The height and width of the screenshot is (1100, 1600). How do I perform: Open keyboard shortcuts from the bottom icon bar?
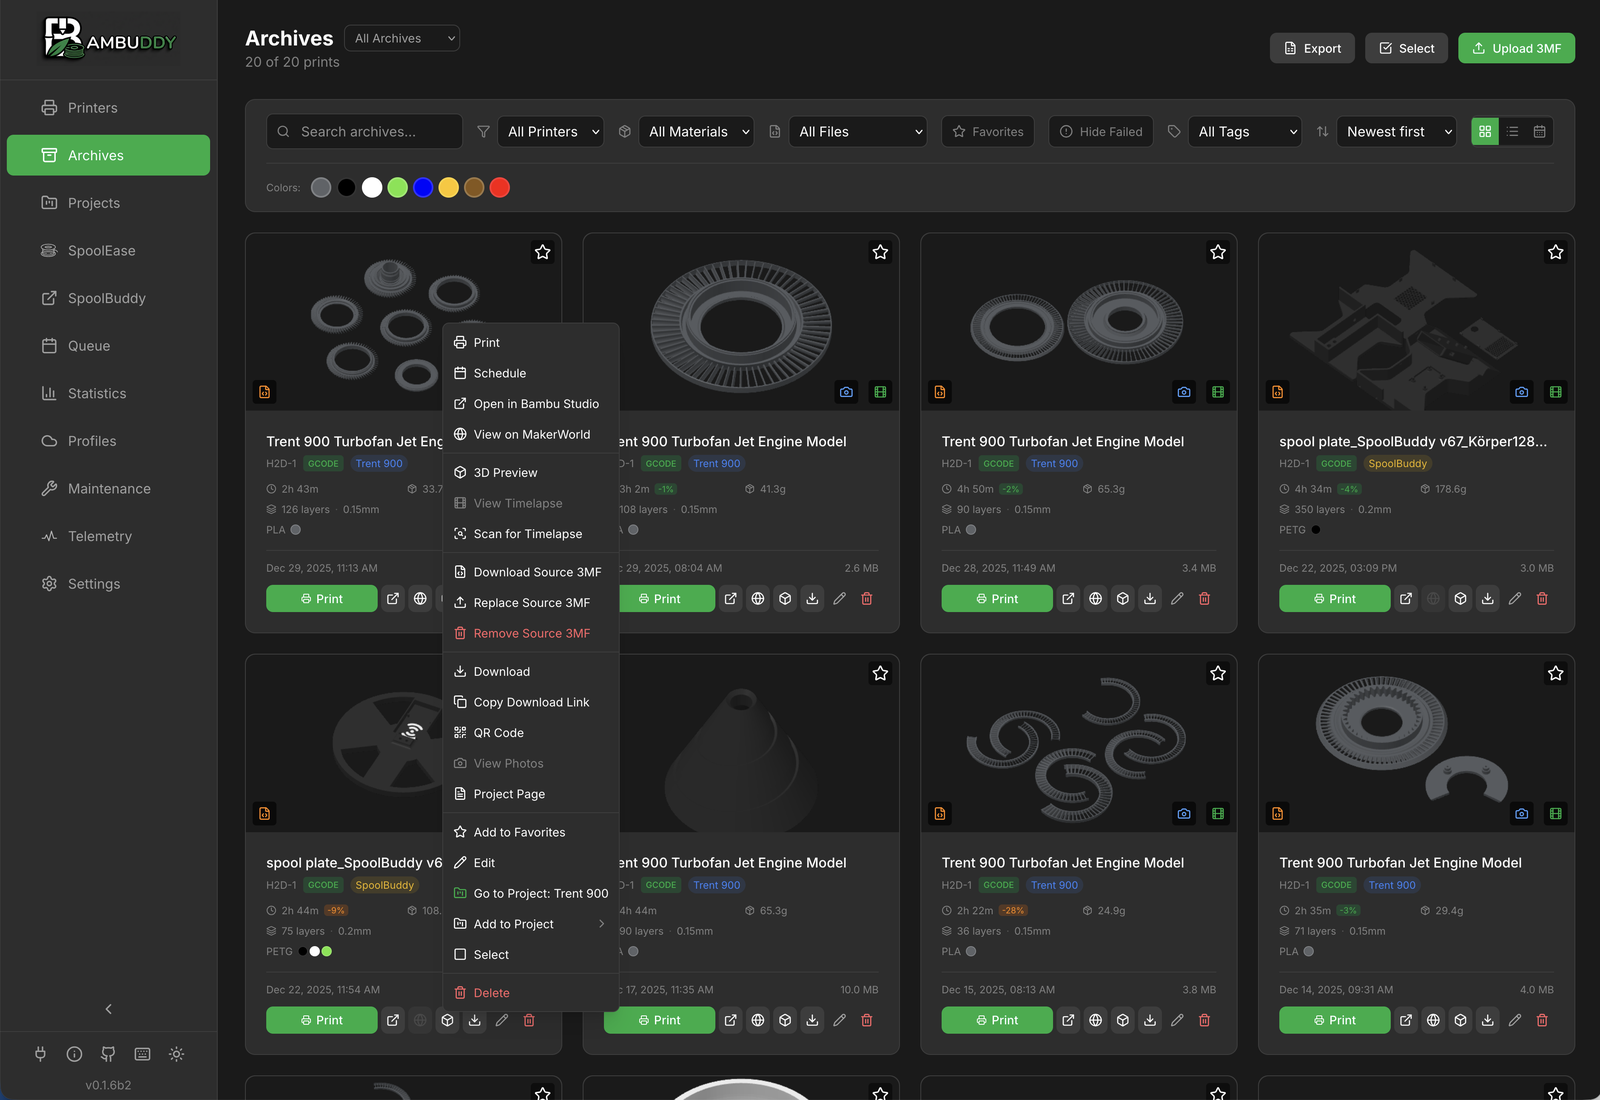click(x=141, y=1054)
